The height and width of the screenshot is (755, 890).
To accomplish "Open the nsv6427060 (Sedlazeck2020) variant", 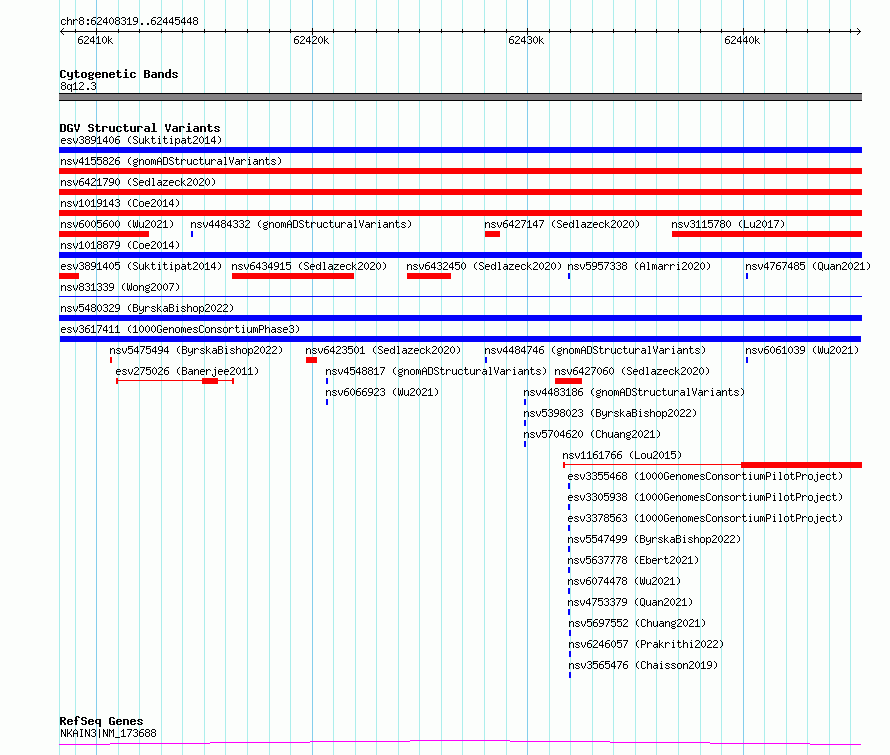I will click(632, 371).
